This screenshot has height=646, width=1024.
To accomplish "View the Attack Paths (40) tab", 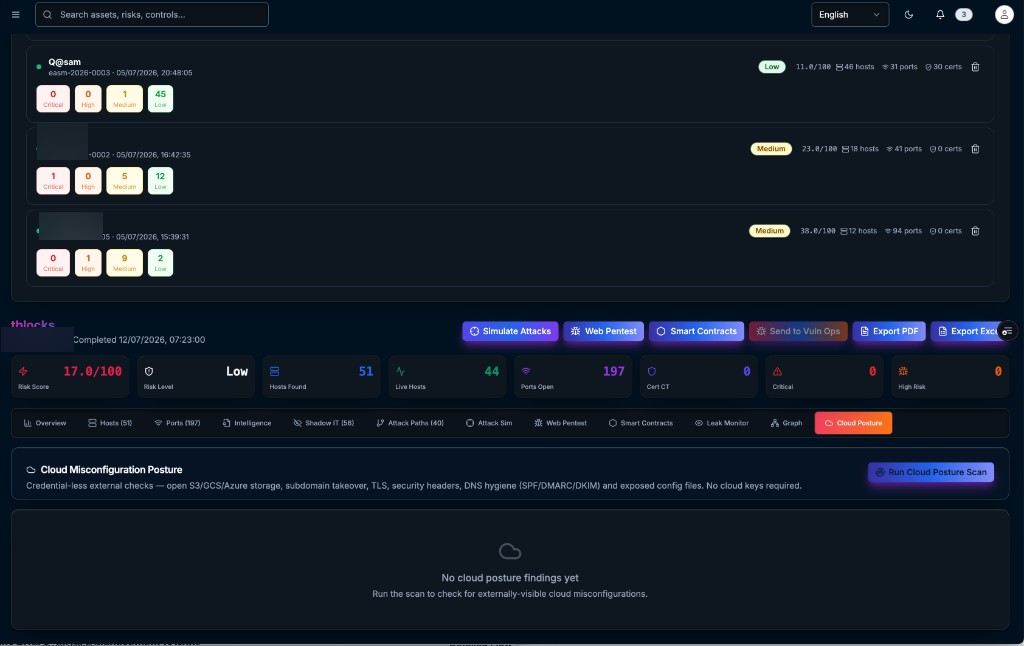I will tap(409, 423).
